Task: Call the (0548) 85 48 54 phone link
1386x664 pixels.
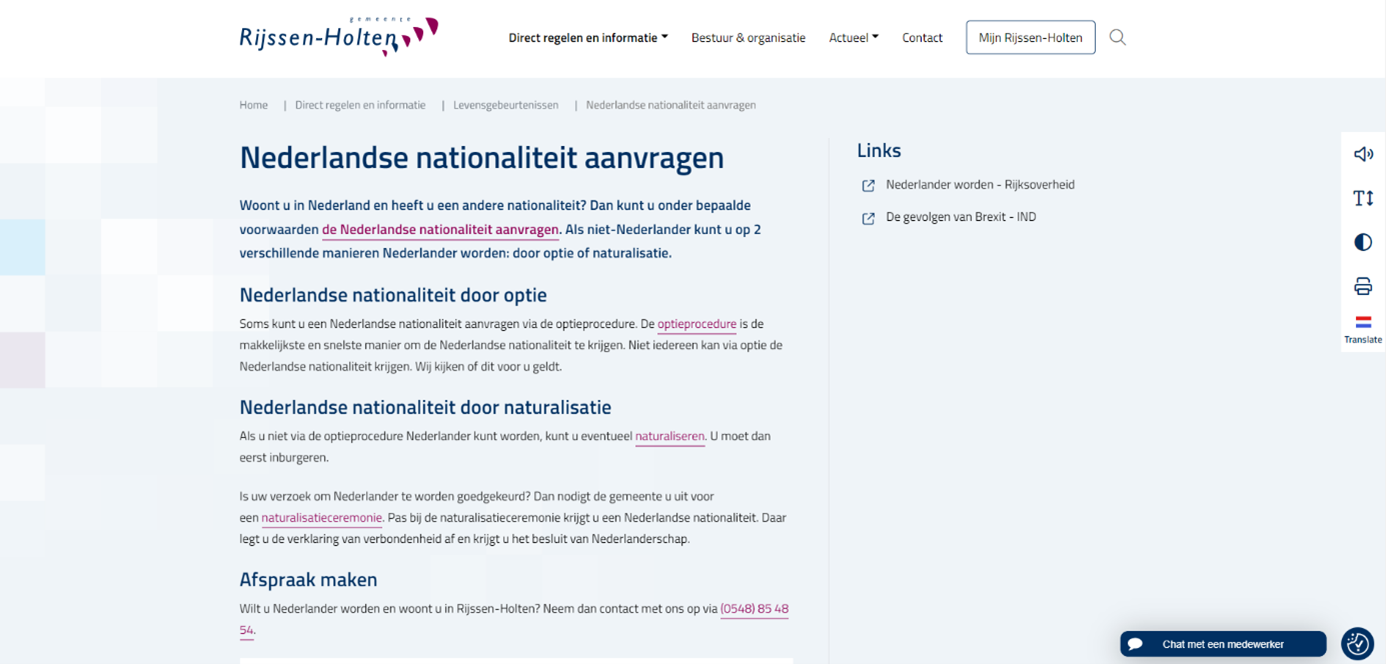Action: pos(754,609)
